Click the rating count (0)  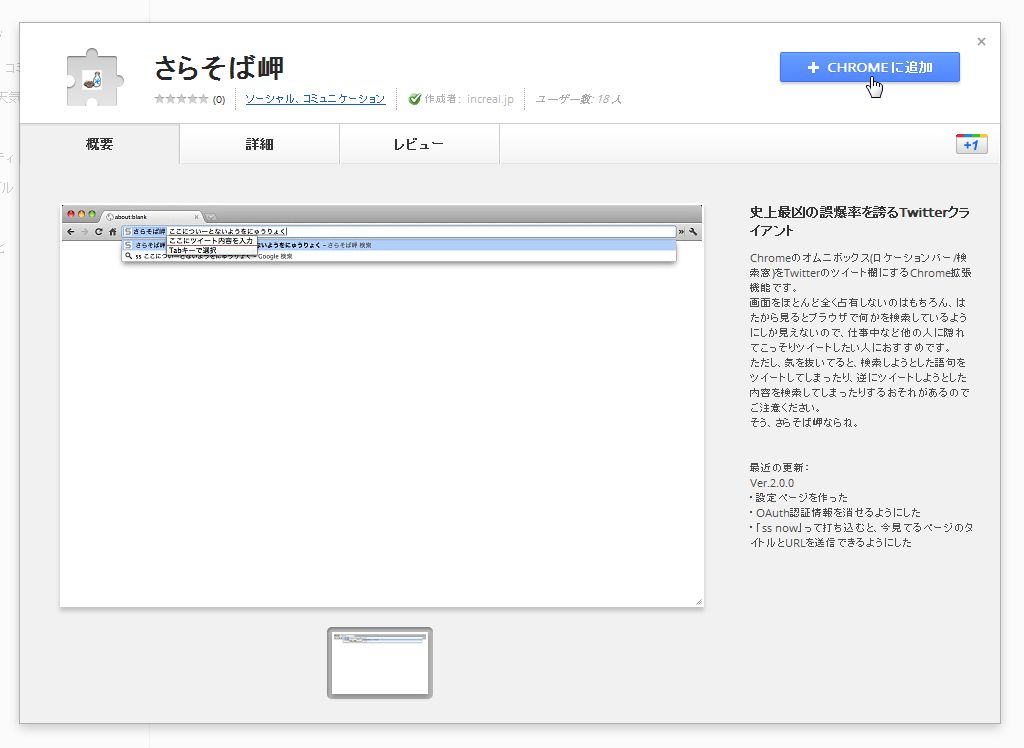219,99
